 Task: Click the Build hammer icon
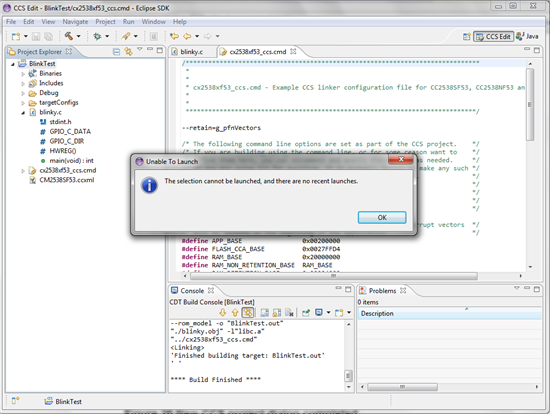[69, 36]
